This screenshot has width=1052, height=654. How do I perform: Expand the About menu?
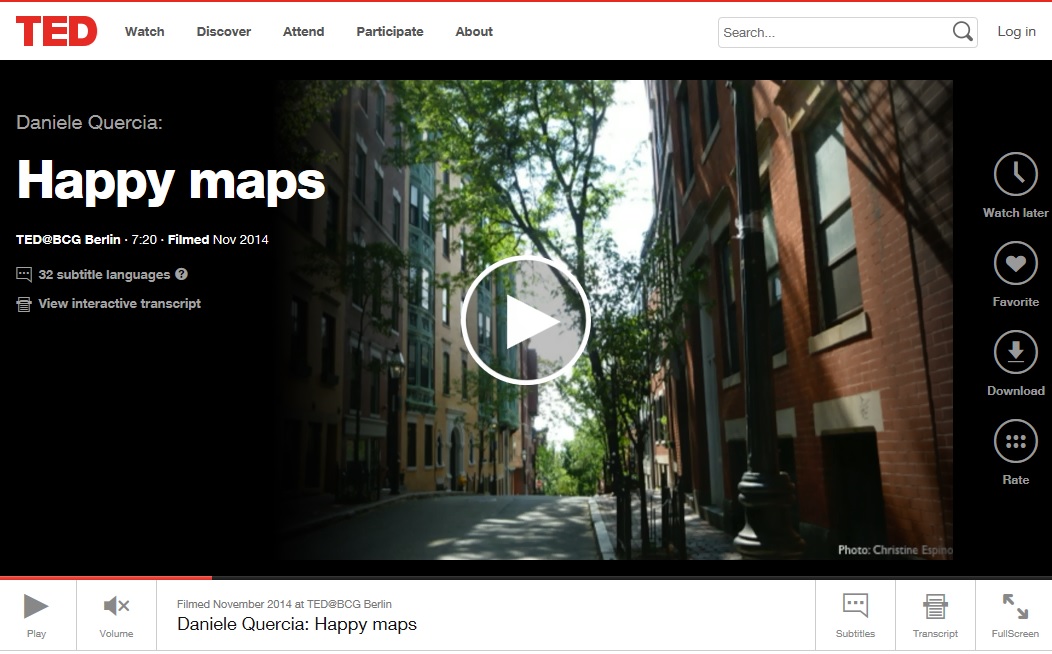coord(474,32)
